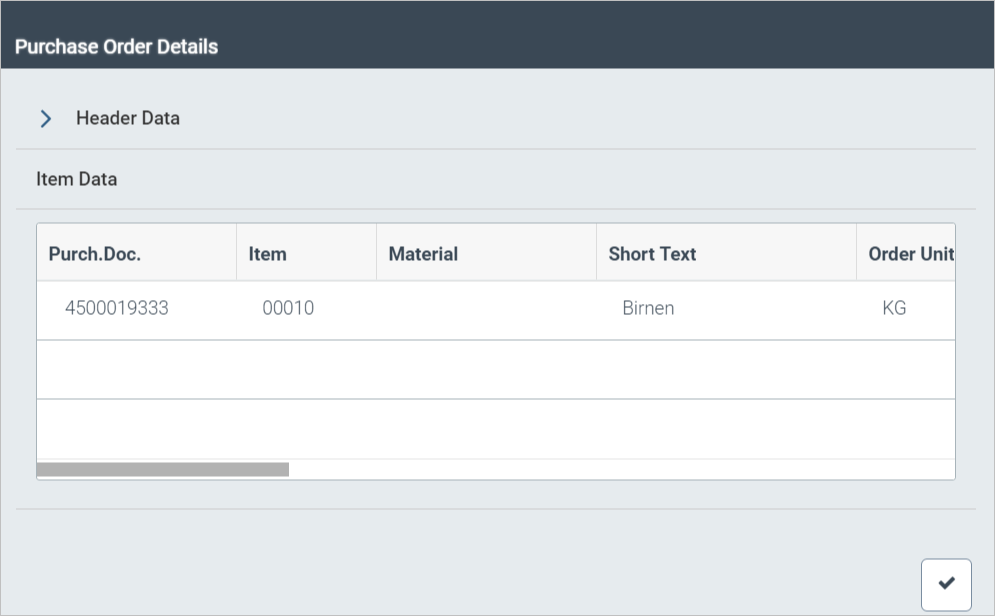The image size is (995, 616).
Task: Select the Birnen short text cell
Action: point(648,308)
